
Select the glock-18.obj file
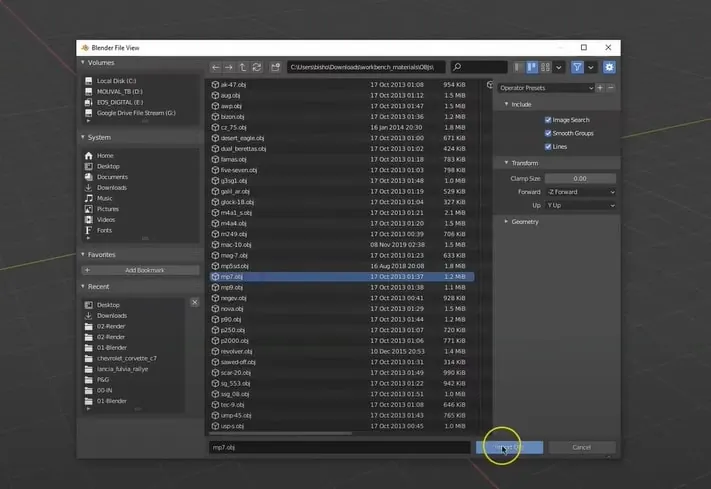click(342, 202)
